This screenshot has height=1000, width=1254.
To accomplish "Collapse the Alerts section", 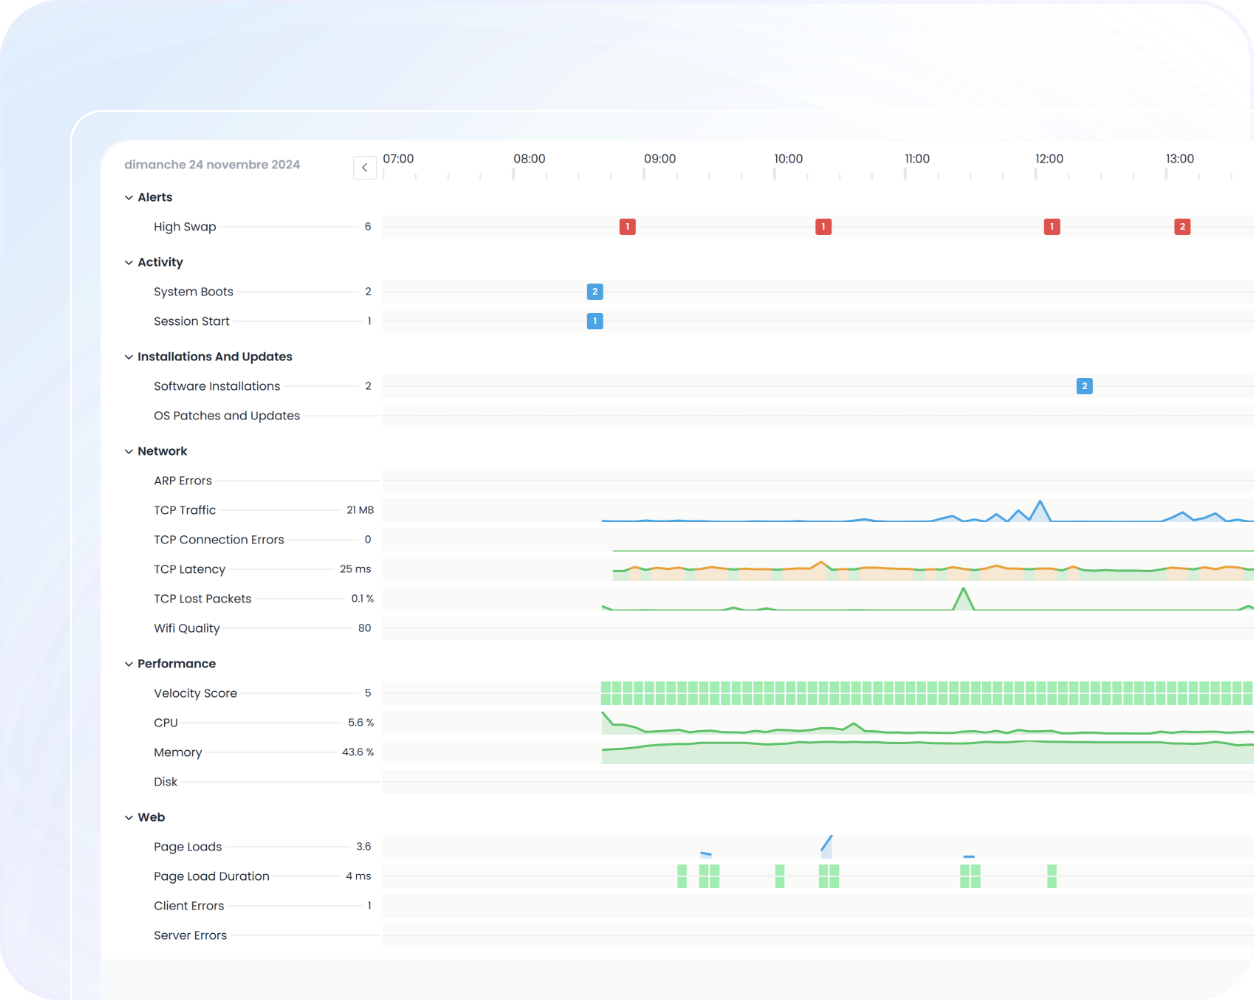I will pos(129,198).
